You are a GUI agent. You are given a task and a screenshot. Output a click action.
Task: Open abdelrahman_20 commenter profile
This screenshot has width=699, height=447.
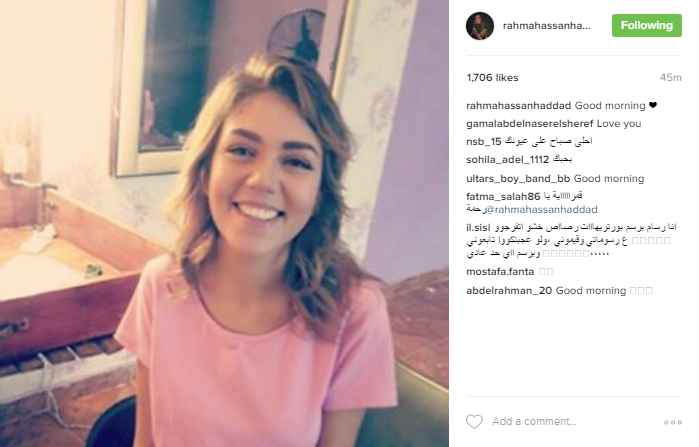[x=509, y=291]
